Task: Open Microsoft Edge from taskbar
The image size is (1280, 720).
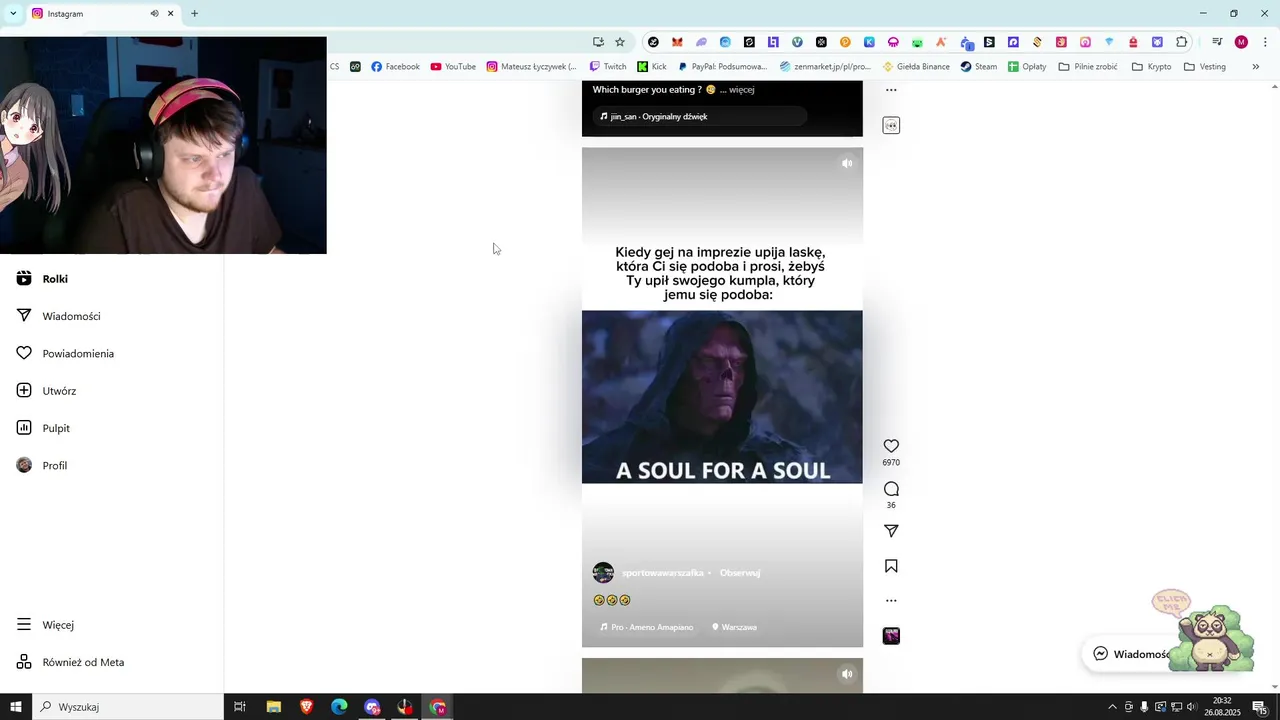Action: [339, 707]
